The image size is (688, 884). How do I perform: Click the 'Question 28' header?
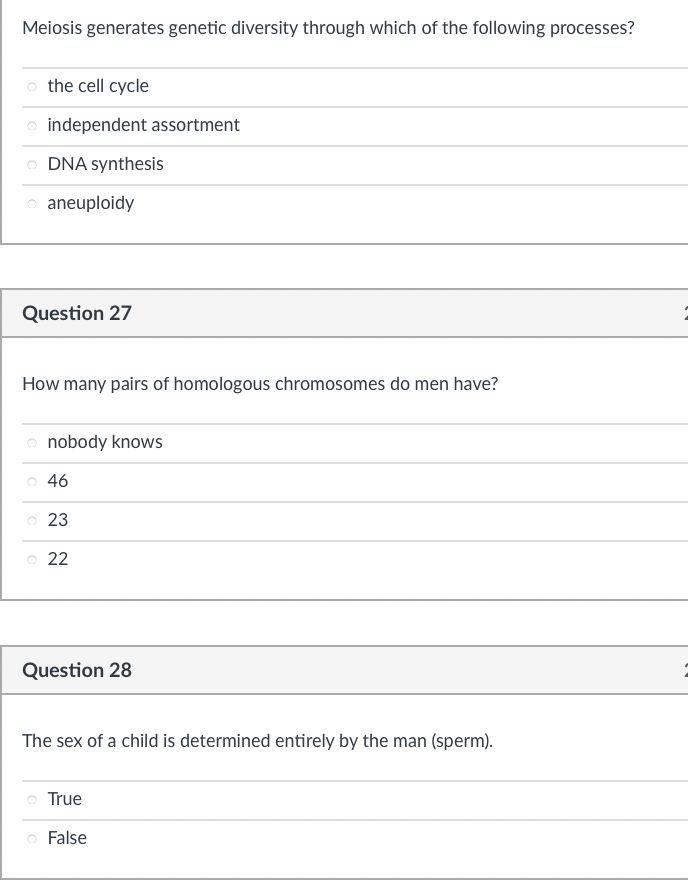[x=77, y=670]
